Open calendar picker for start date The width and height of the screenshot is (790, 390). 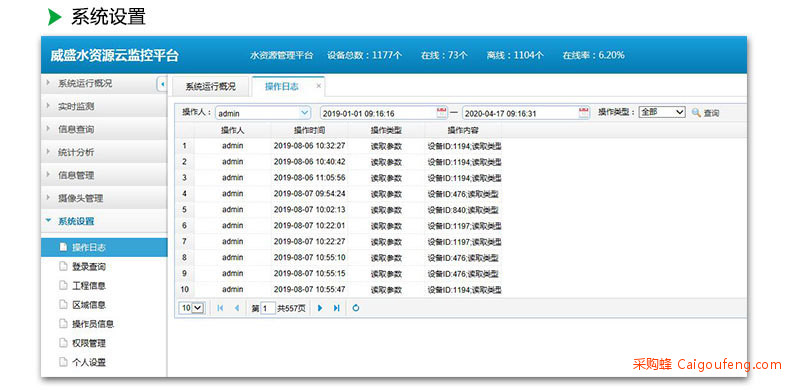pyautogui.click(x=441, y=112)
